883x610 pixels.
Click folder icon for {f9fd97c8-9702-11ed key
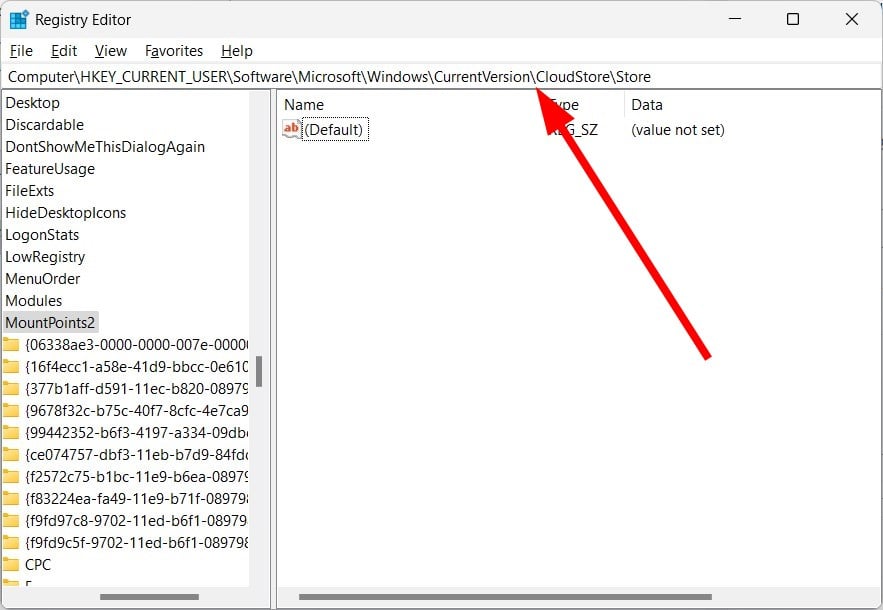click(11, 520)
